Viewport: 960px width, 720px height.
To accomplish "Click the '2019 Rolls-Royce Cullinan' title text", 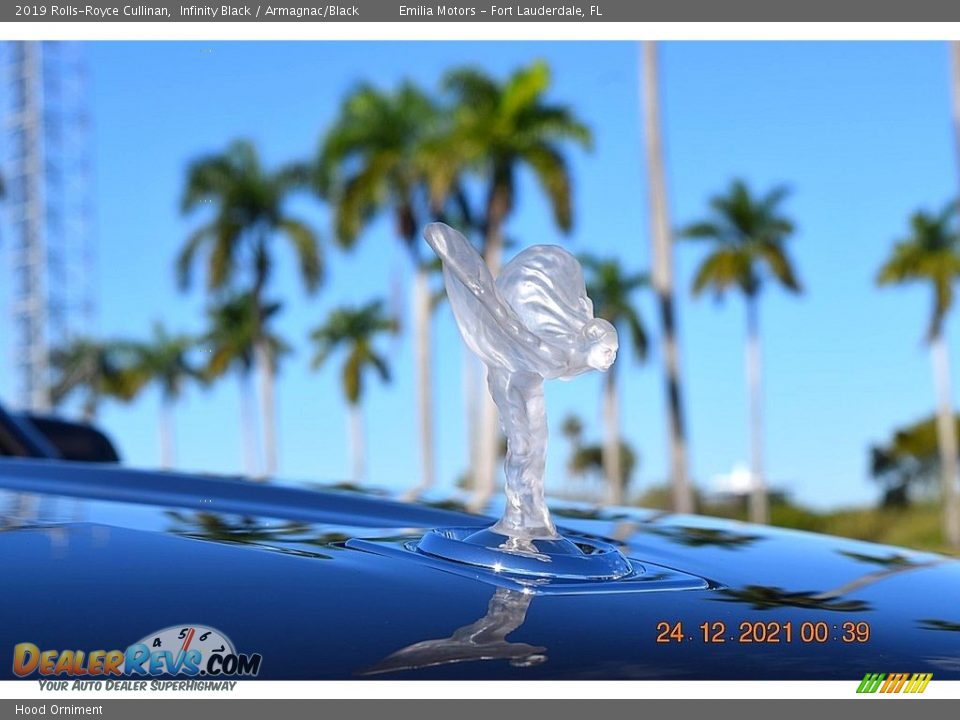I will (92, 10).
